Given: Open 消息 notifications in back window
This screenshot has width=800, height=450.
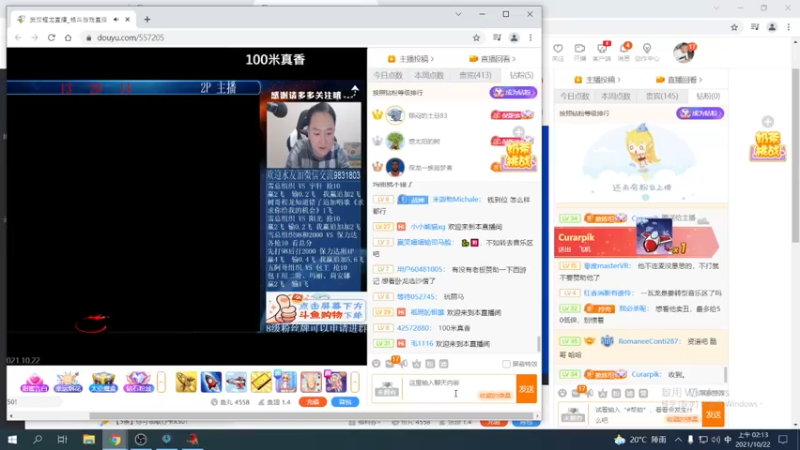Looking at the screenshot, I should 624,52.
